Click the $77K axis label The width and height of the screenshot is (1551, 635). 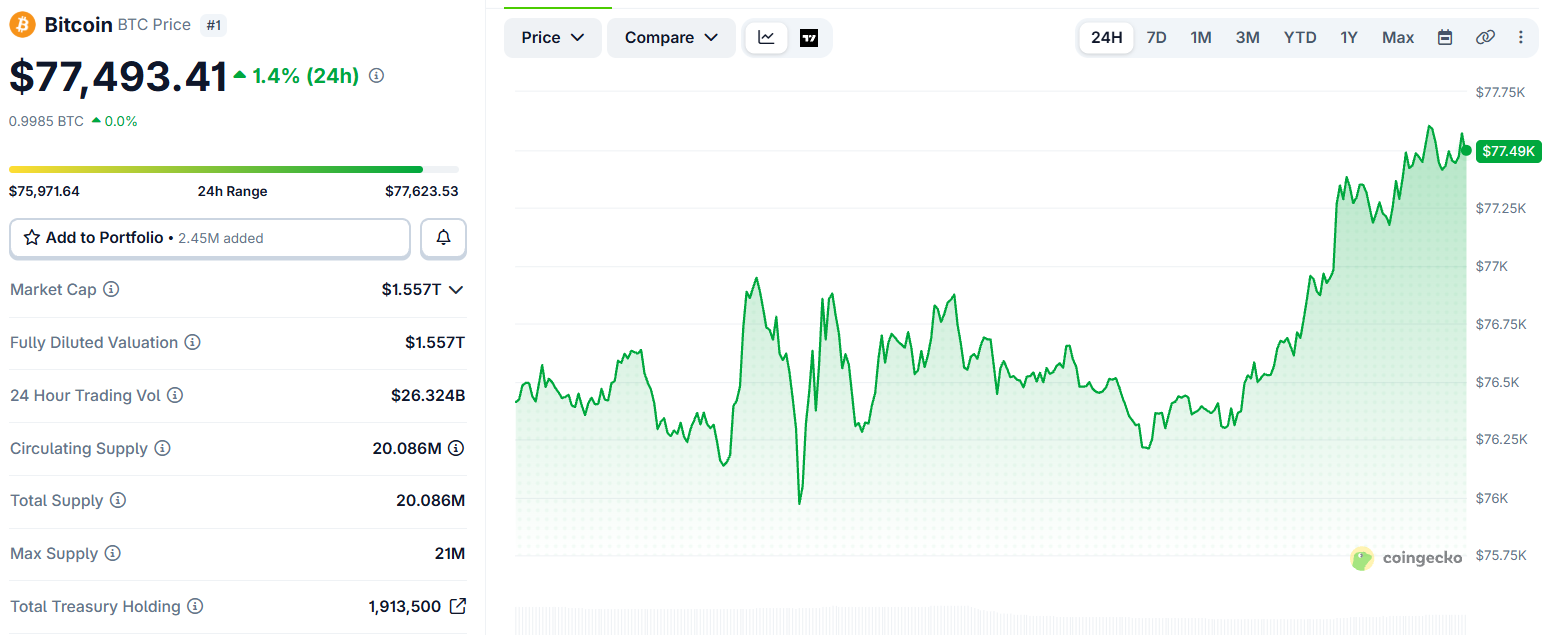click(1494, 266)
